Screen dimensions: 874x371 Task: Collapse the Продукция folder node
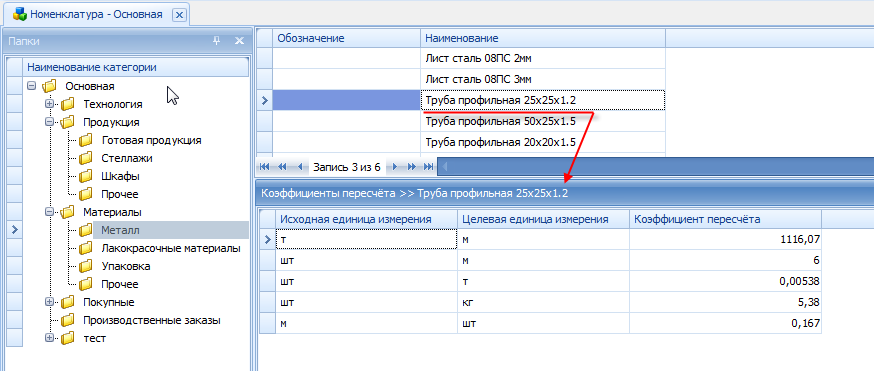[49, 122]
